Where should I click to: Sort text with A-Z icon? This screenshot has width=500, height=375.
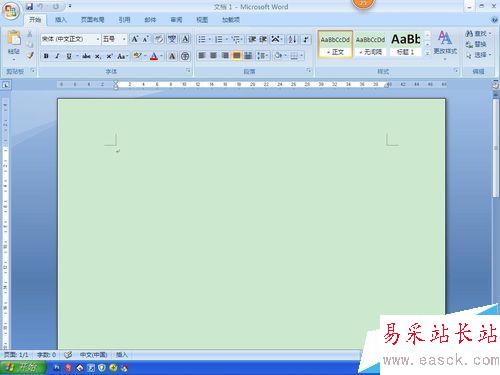[292, 40]
